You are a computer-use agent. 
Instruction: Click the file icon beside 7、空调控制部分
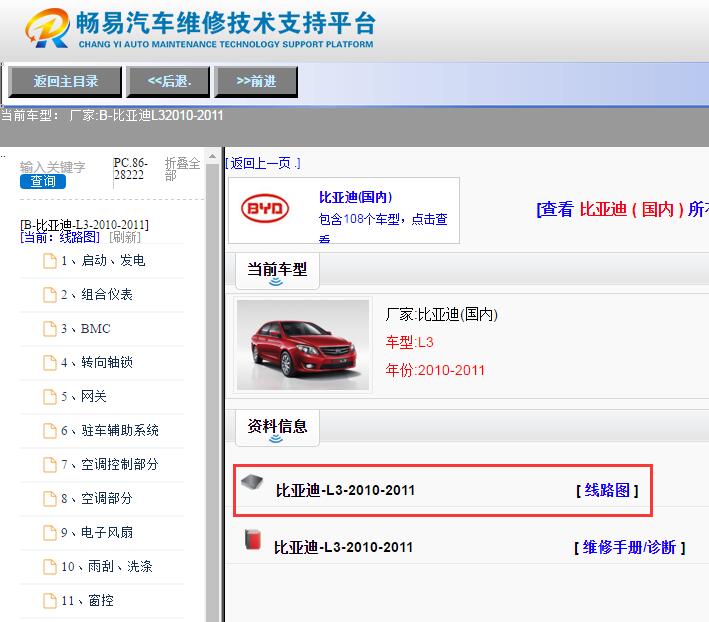point(50,465)
